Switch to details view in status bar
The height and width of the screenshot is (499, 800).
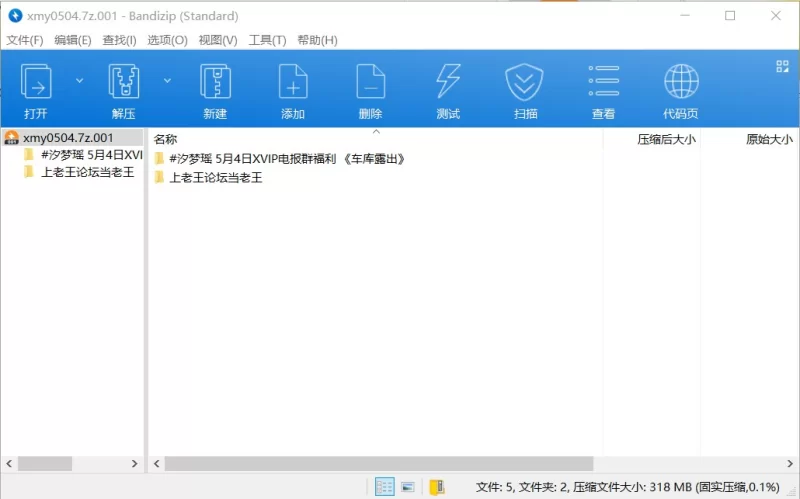pyautogui.click(x=384, y=487)
